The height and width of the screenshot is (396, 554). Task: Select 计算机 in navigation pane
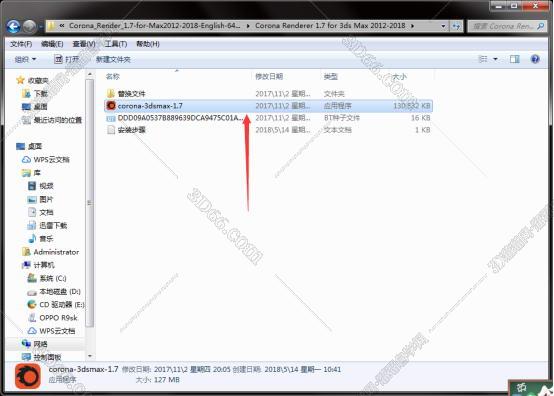(x=44, y=265)
